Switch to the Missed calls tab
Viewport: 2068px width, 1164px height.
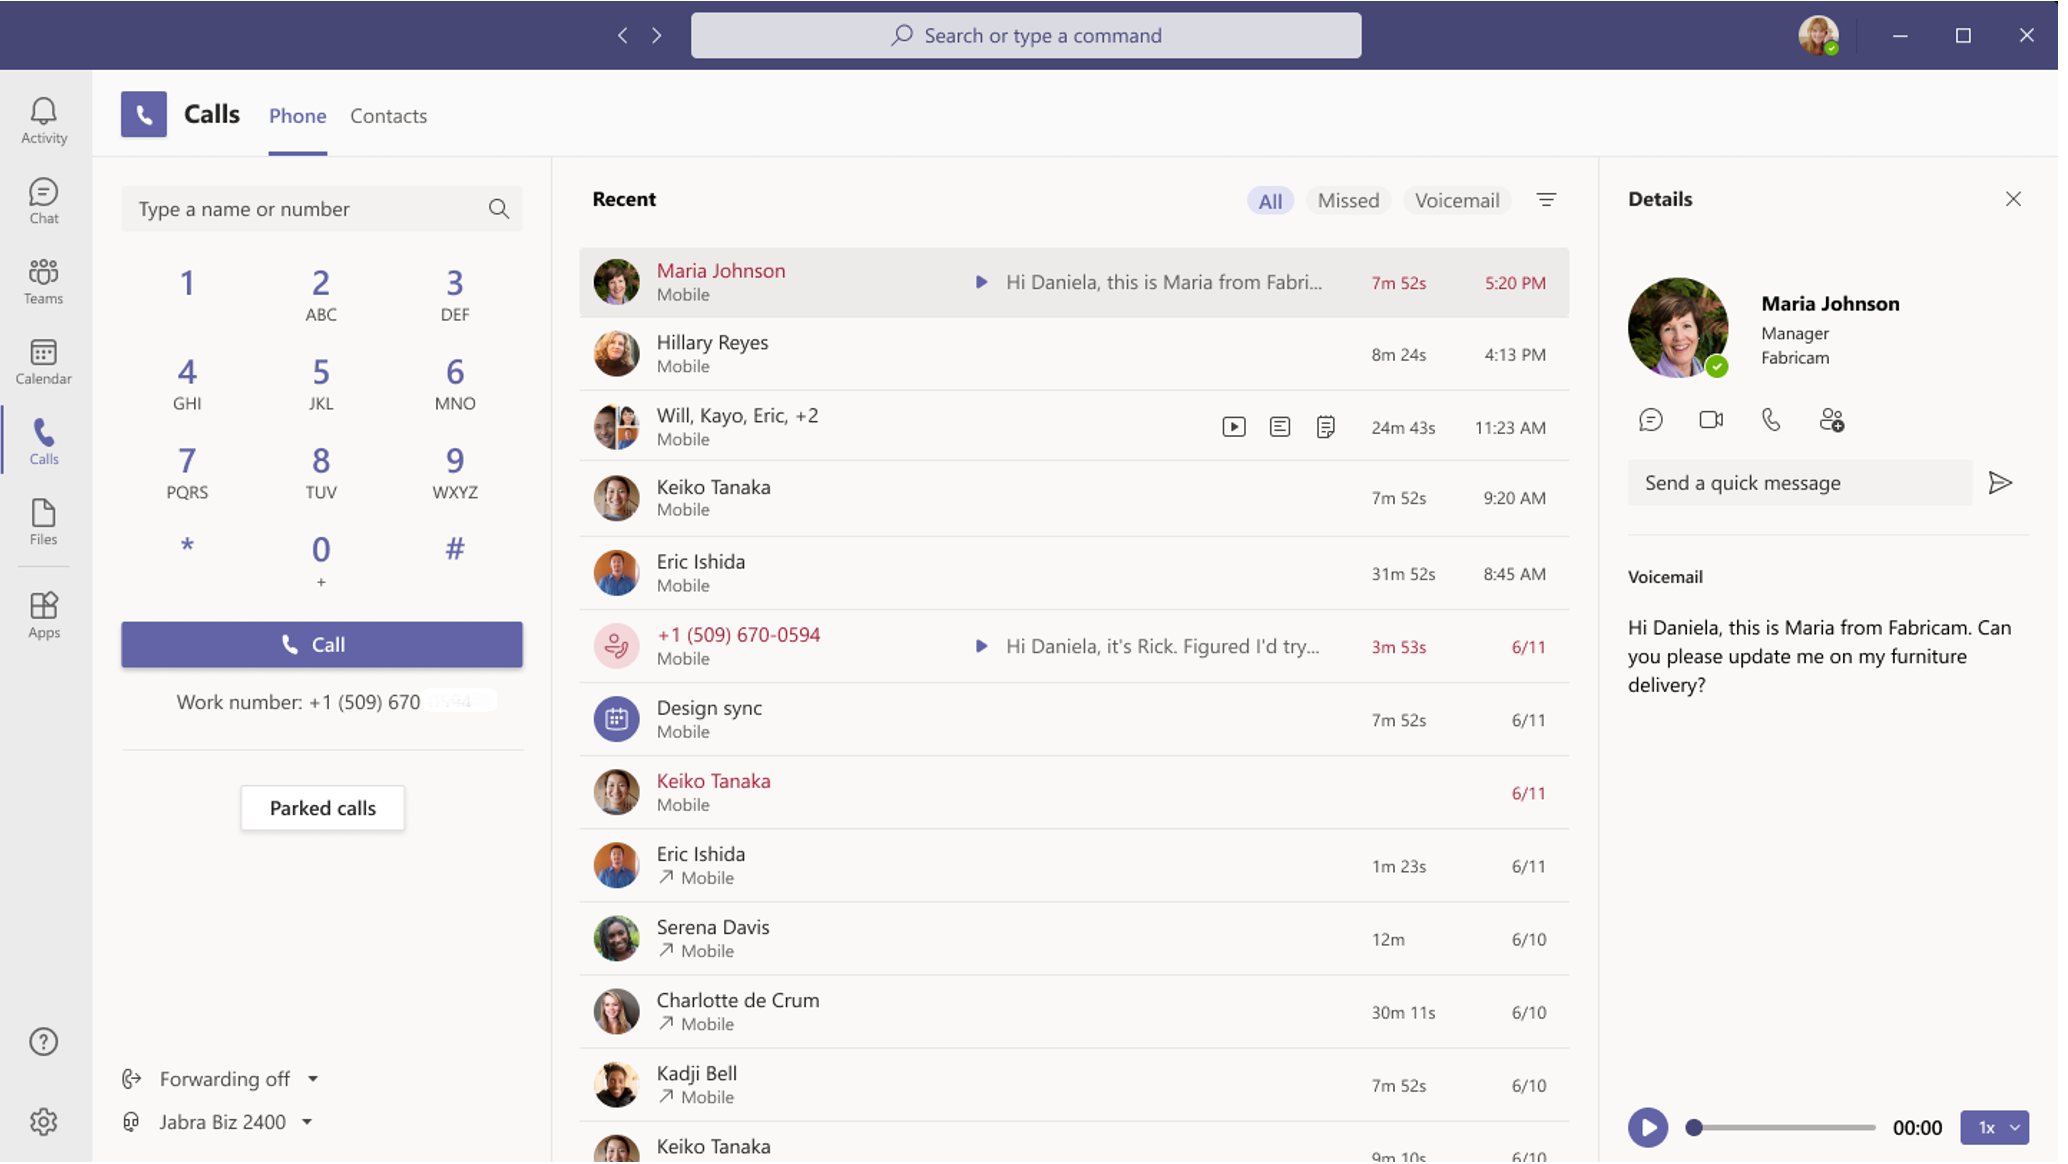1348,199
